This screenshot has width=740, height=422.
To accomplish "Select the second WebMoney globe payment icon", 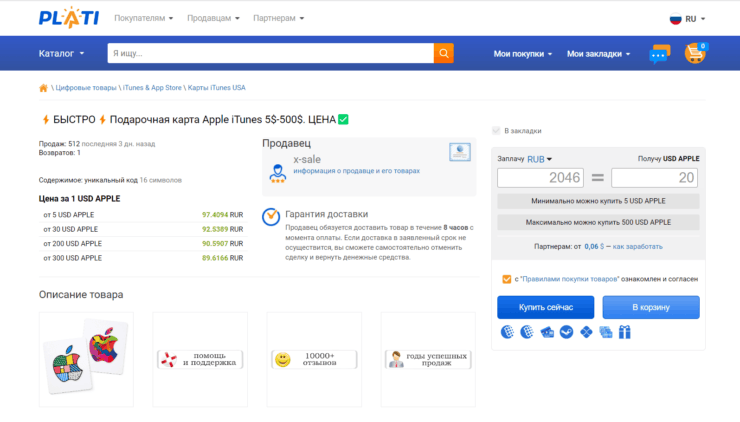I will pyautogui.click(x=527, y=332).
